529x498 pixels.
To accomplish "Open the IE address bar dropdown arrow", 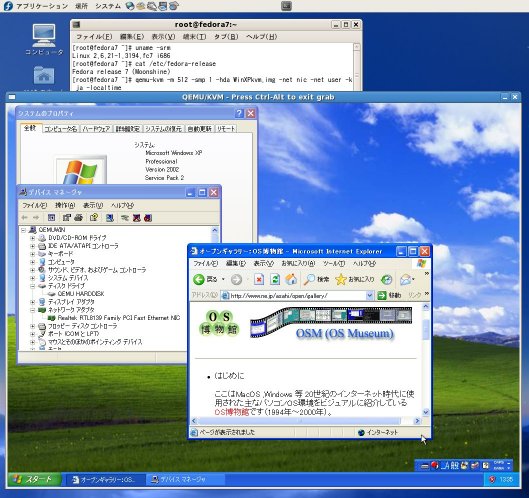I will [x=369, y=296].
